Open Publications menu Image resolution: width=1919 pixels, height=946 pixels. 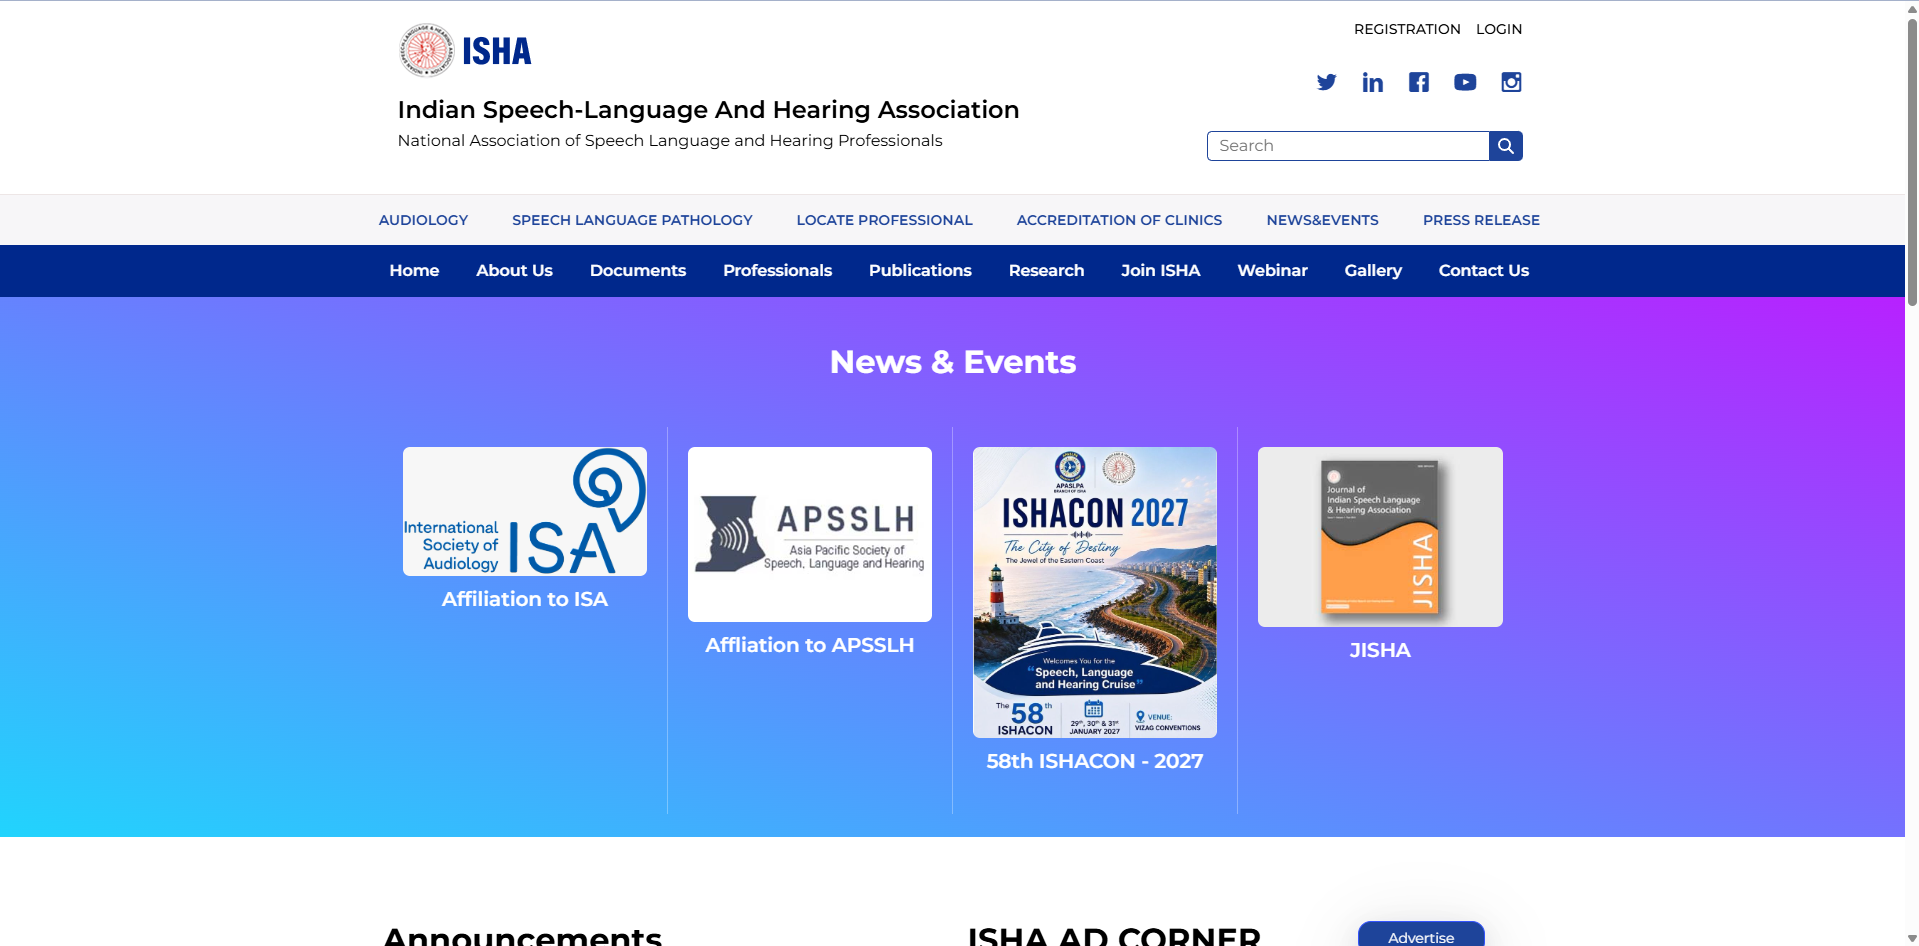[x=920, y=271]
